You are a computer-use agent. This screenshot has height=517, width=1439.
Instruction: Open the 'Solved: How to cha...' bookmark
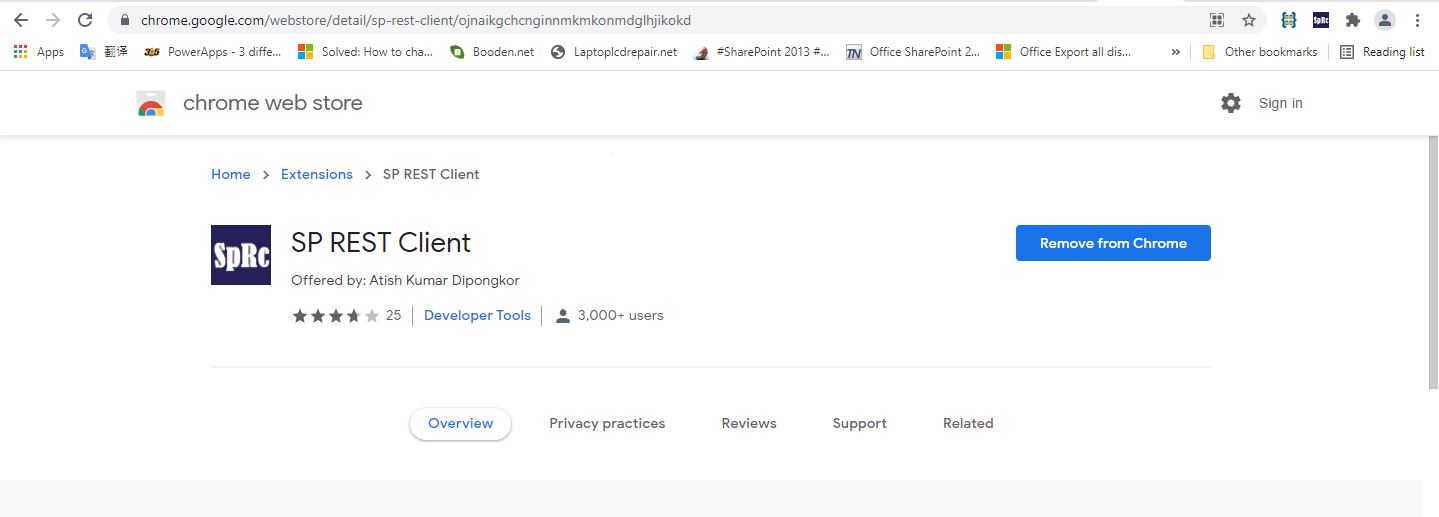[366, 52]
